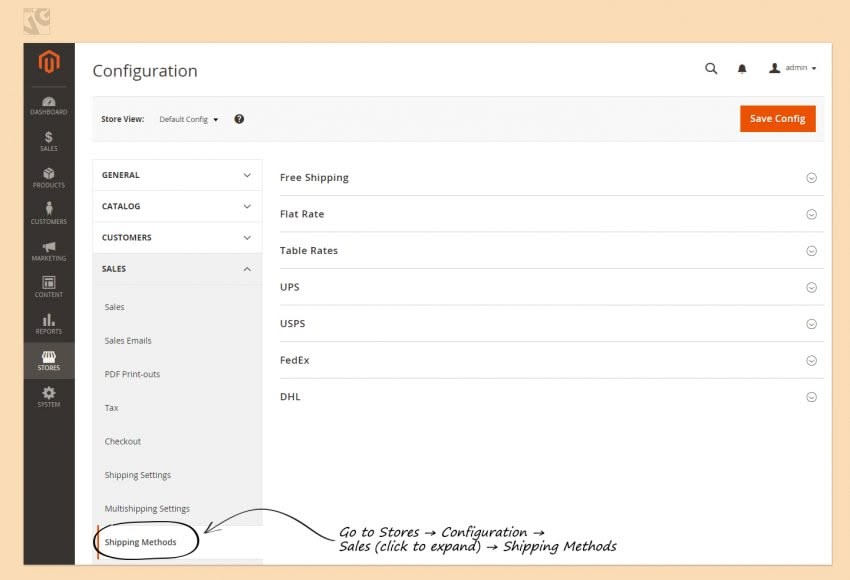The width and height of the screenshot is (850, 580).
Task: Expand the Free Shipping section arrow
Action: click(x=811, y=178)
